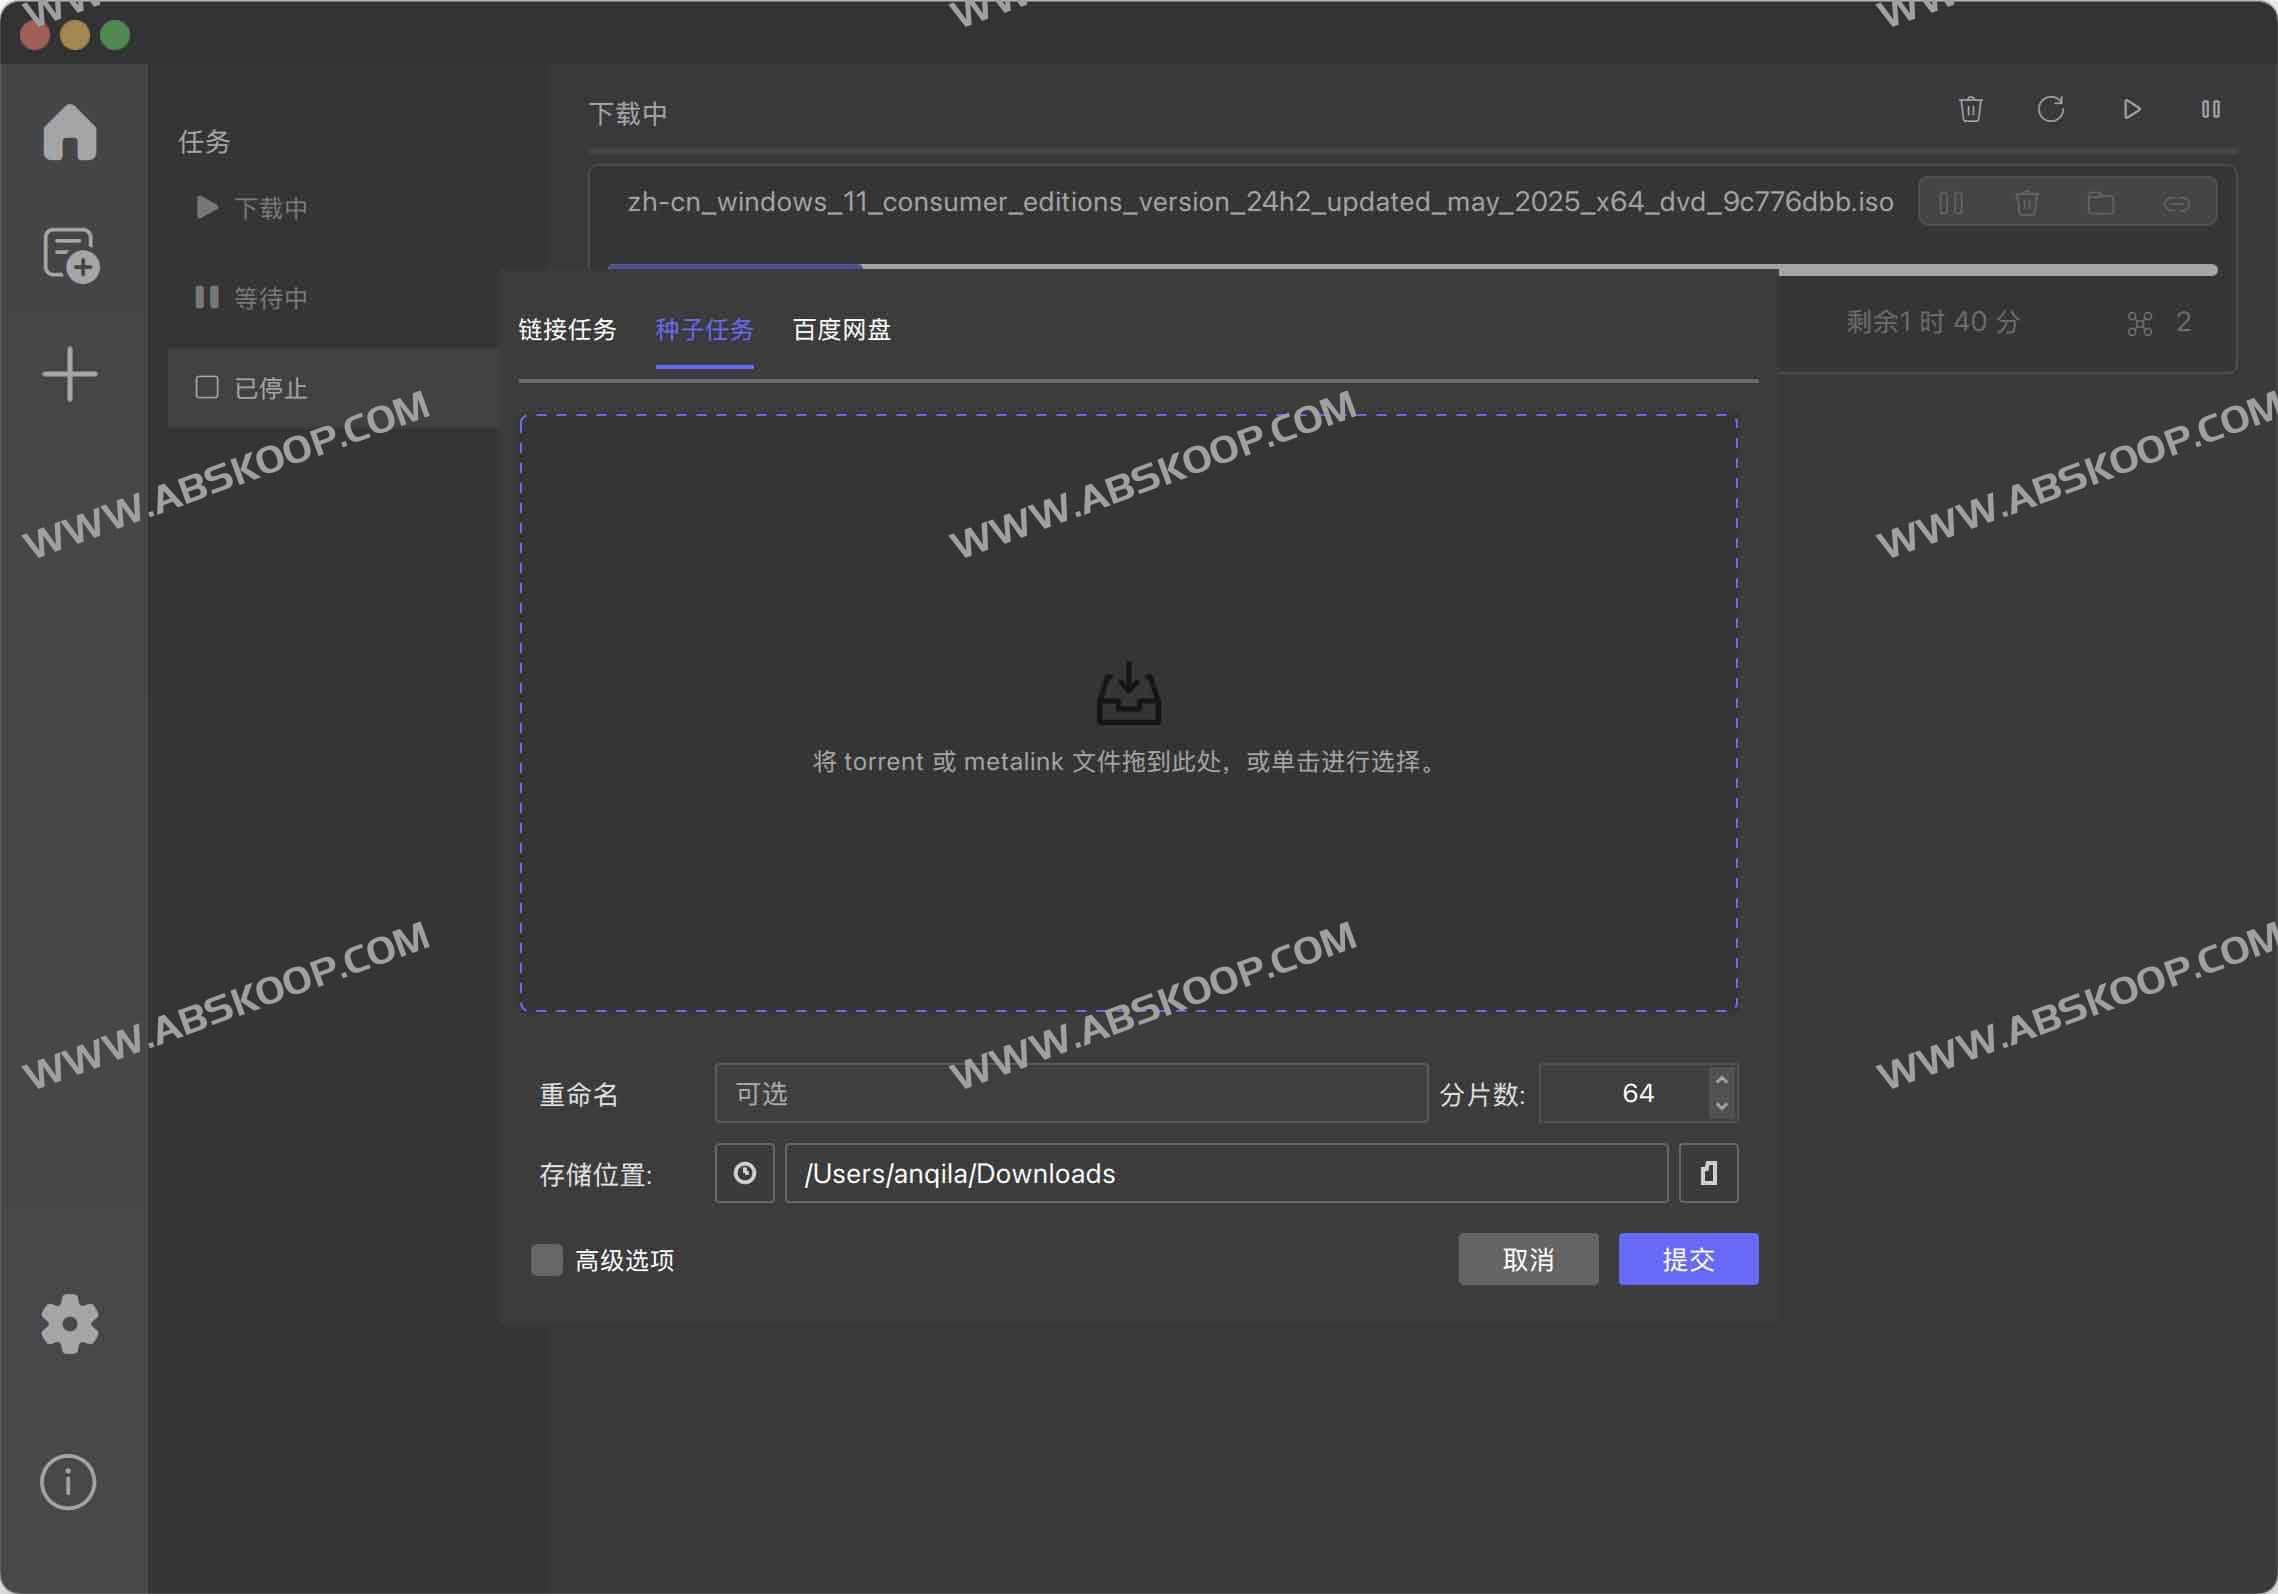Refresh the download list via toolbar icon
Screen dimensions: 2278x1594
click(x=2051, y=110)
